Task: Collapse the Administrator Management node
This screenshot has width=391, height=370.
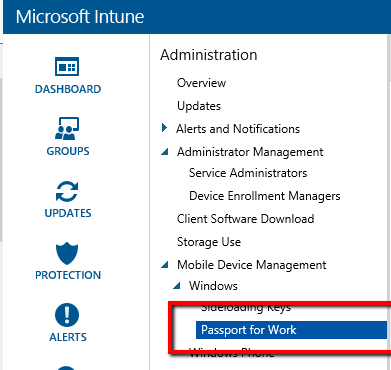Action: (x=164, y=152)
